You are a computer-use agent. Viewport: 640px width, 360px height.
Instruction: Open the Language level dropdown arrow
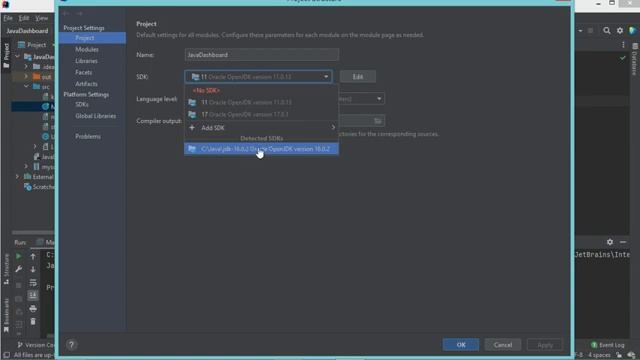click(379, 99)
